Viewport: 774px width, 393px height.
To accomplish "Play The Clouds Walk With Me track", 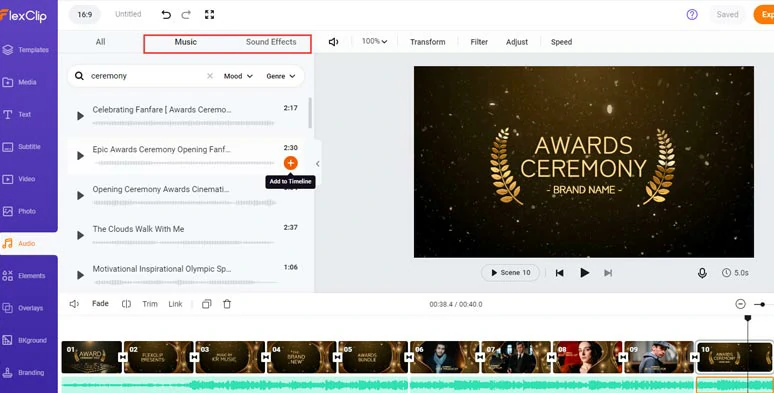I will [80, 236].
